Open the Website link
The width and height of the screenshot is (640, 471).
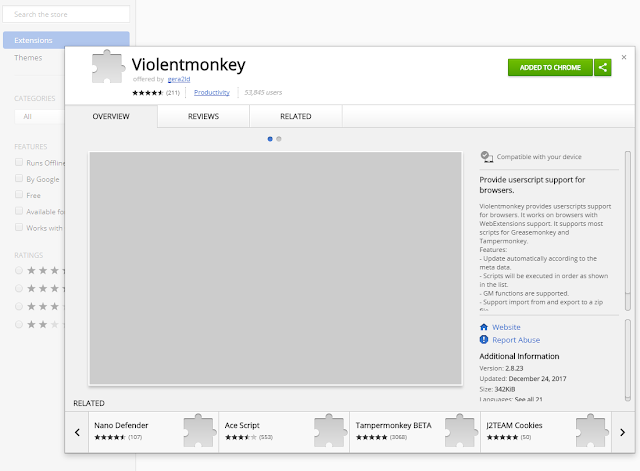[506, 327]
